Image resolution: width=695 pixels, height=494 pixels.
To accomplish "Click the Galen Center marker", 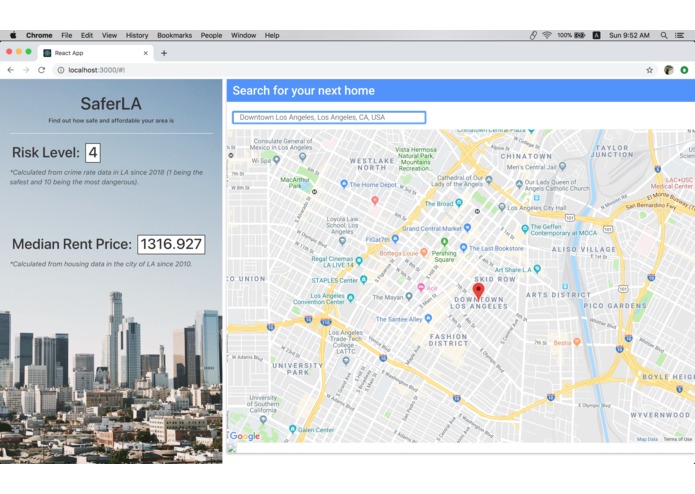I will (x=293, y=429).
